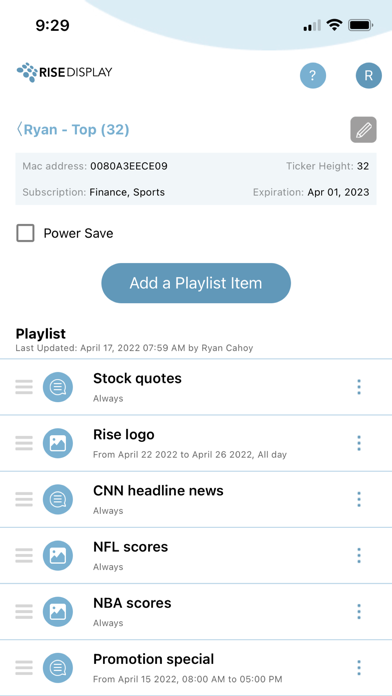Open the help question mark icon
Screen dimensions: 392x696
click(x=313, y=75)
